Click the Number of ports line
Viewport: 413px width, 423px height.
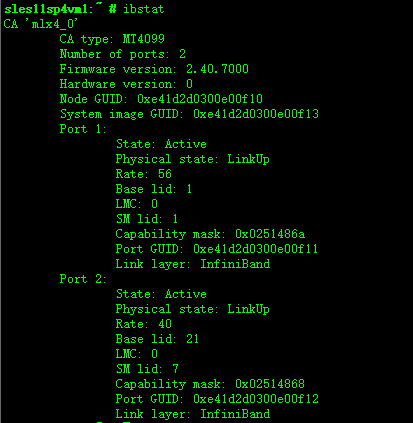pyautogui.click(x=123, y=54)
